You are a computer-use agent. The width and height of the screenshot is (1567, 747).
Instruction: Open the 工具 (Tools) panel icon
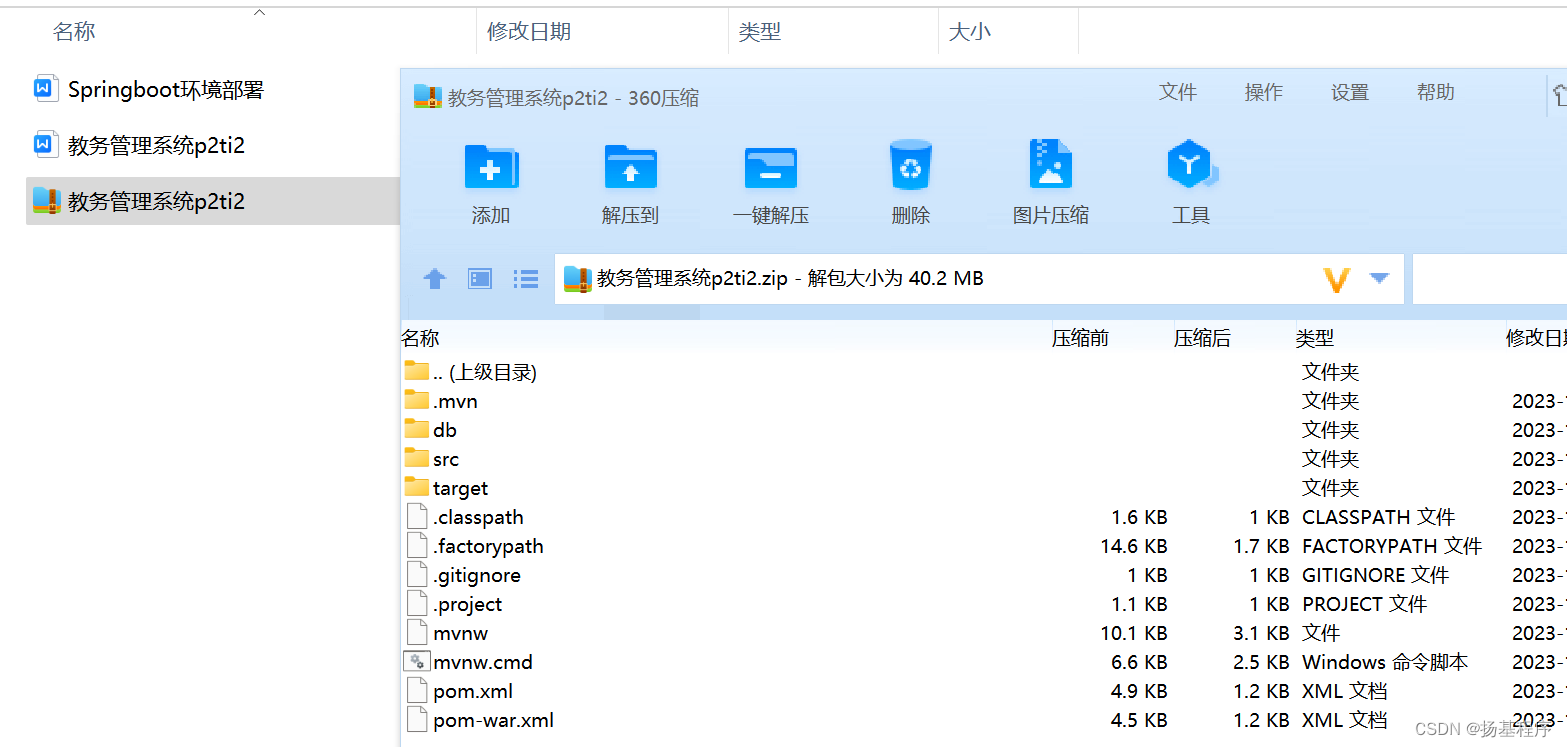click(1190, 180)
